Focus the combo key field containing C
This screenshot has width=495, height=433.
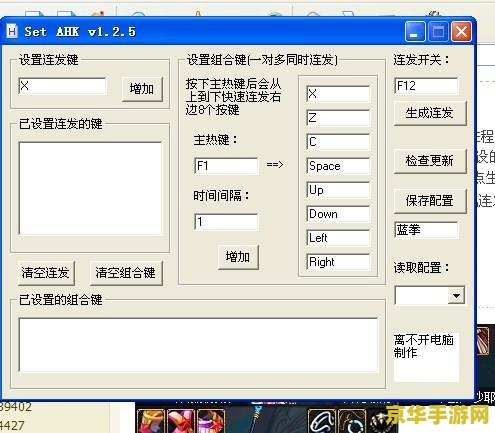click(338, 142)
